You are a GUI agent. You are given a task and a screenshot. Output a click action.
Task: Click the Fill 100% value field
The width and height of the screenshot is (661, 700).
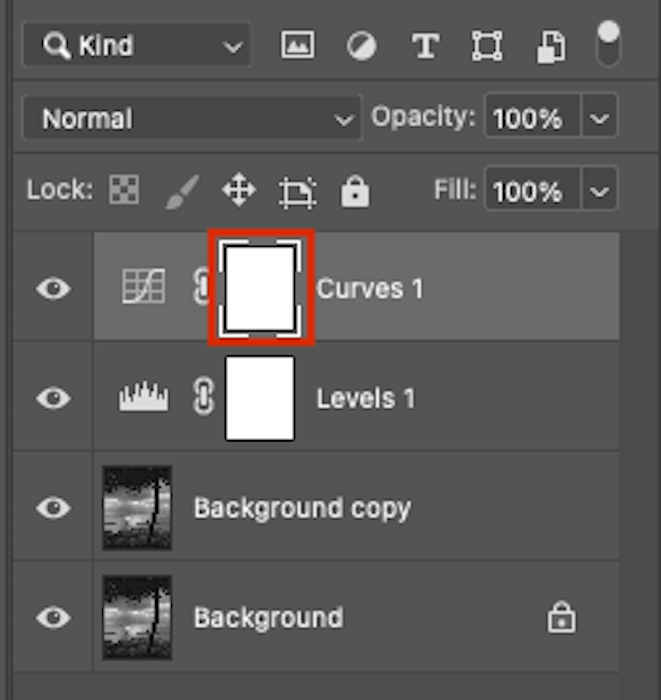coord(532,191)
